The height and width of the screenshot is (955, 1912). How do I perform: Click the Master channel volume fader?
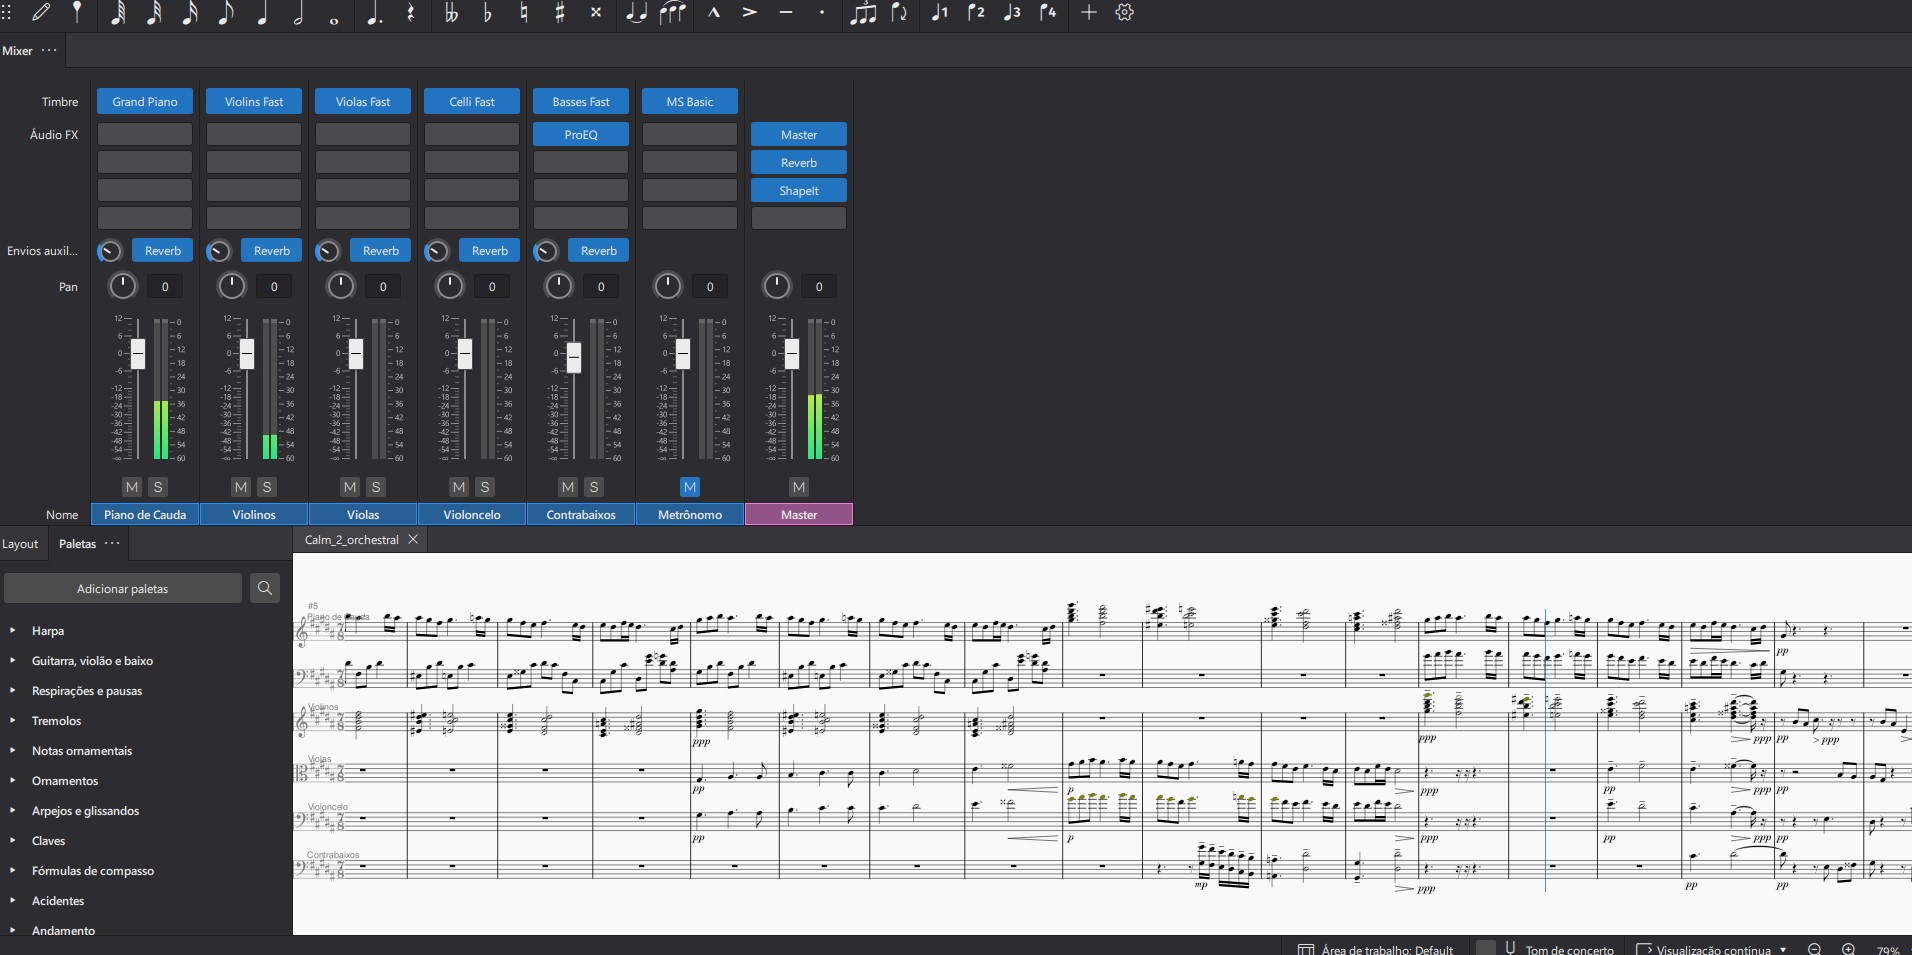pyautogui.click(x=792, y=353)
